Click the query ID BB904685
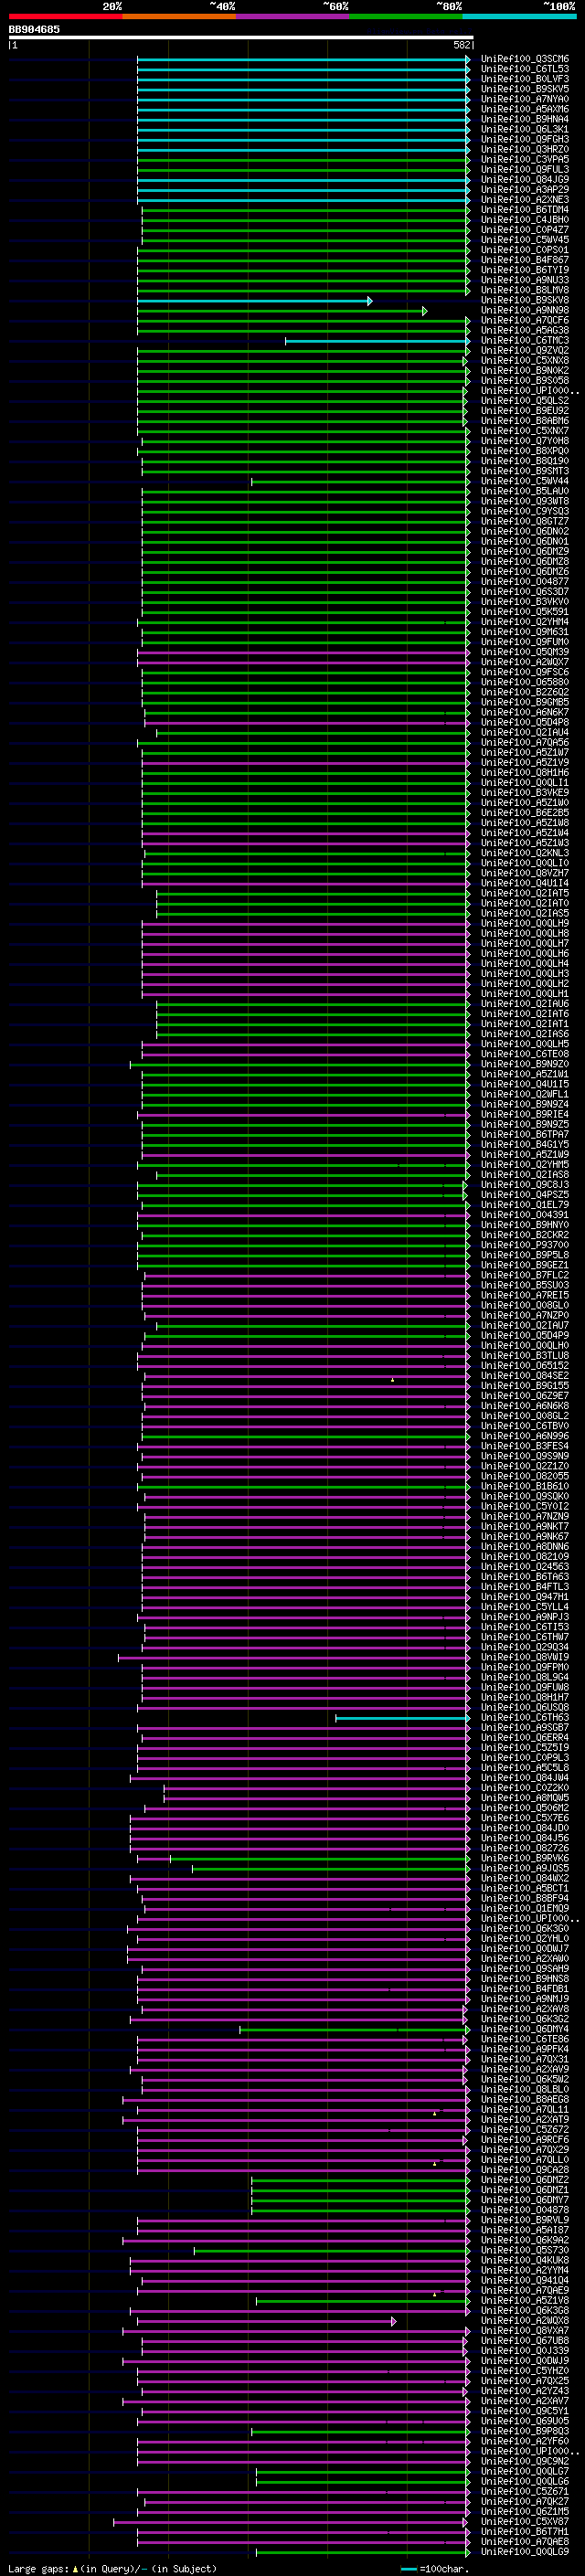 click(x=34, y=30)
